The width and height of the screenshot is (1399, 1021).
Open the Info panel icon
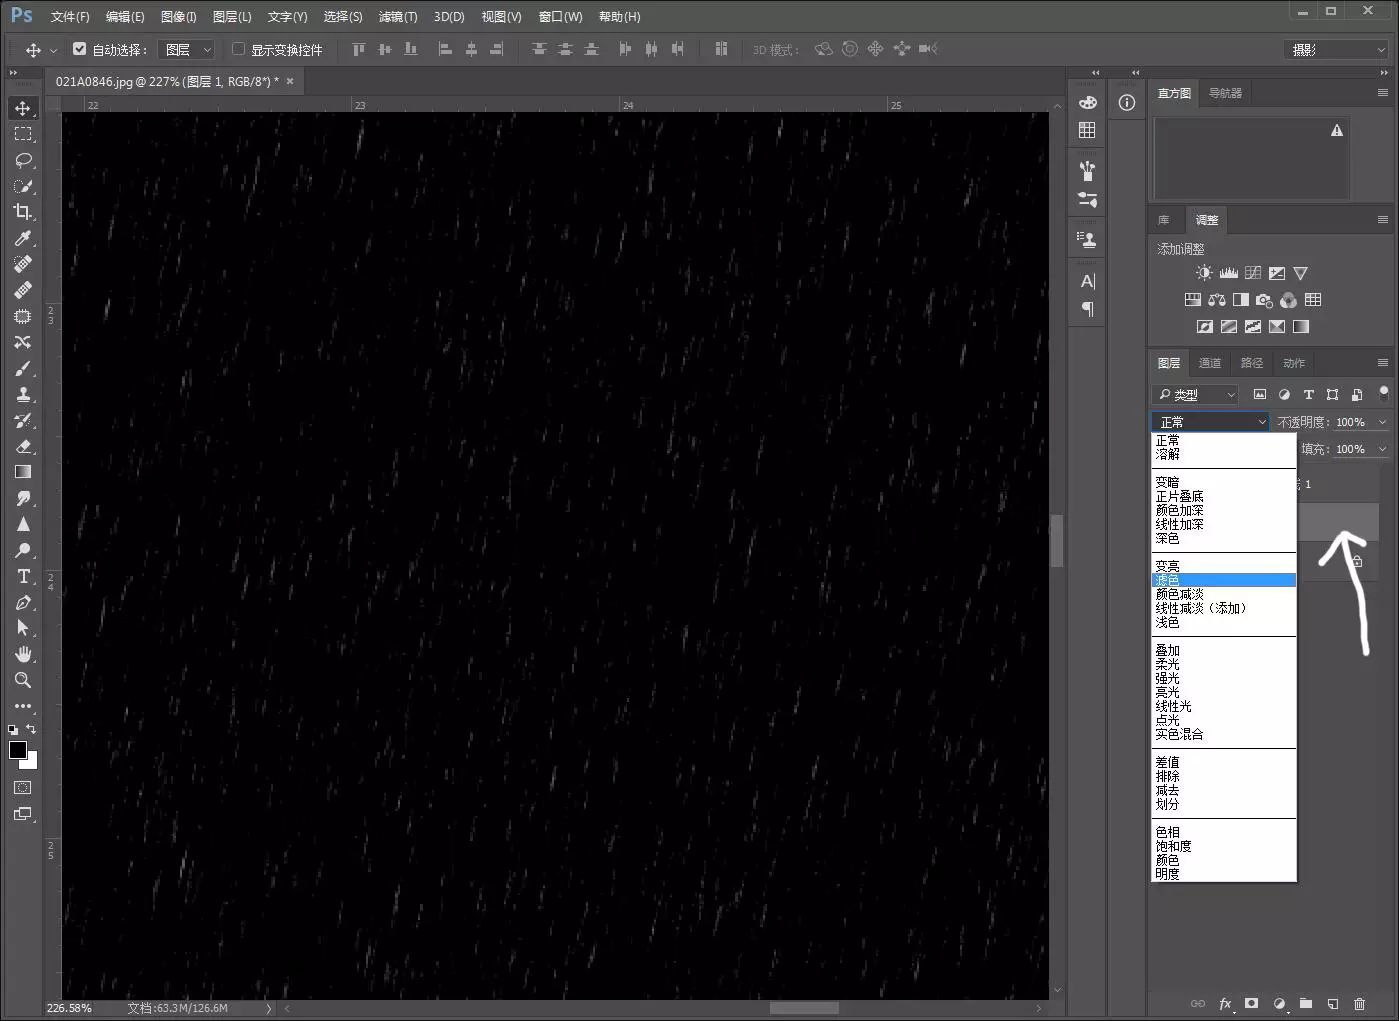[1127, 102]
